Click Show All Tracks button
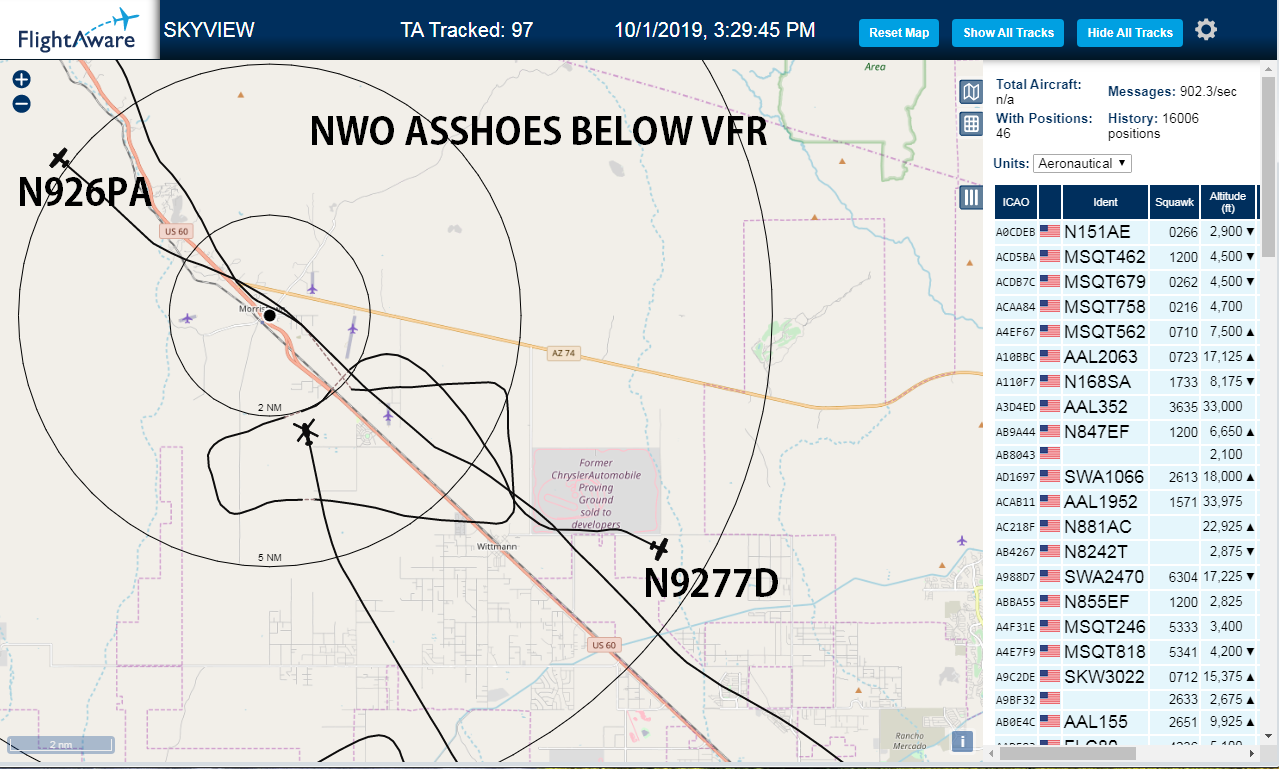The height and width of the screenshot is (769, 1279). (x=1008, y=33)
